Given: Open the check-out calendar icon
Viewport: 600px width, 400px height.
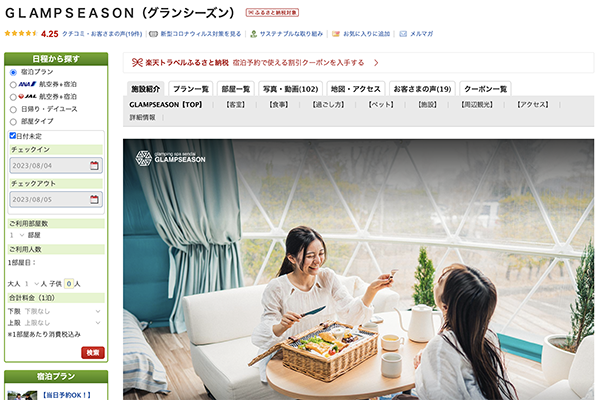Looking at the screenshot, I should click(x=94, y=199).
